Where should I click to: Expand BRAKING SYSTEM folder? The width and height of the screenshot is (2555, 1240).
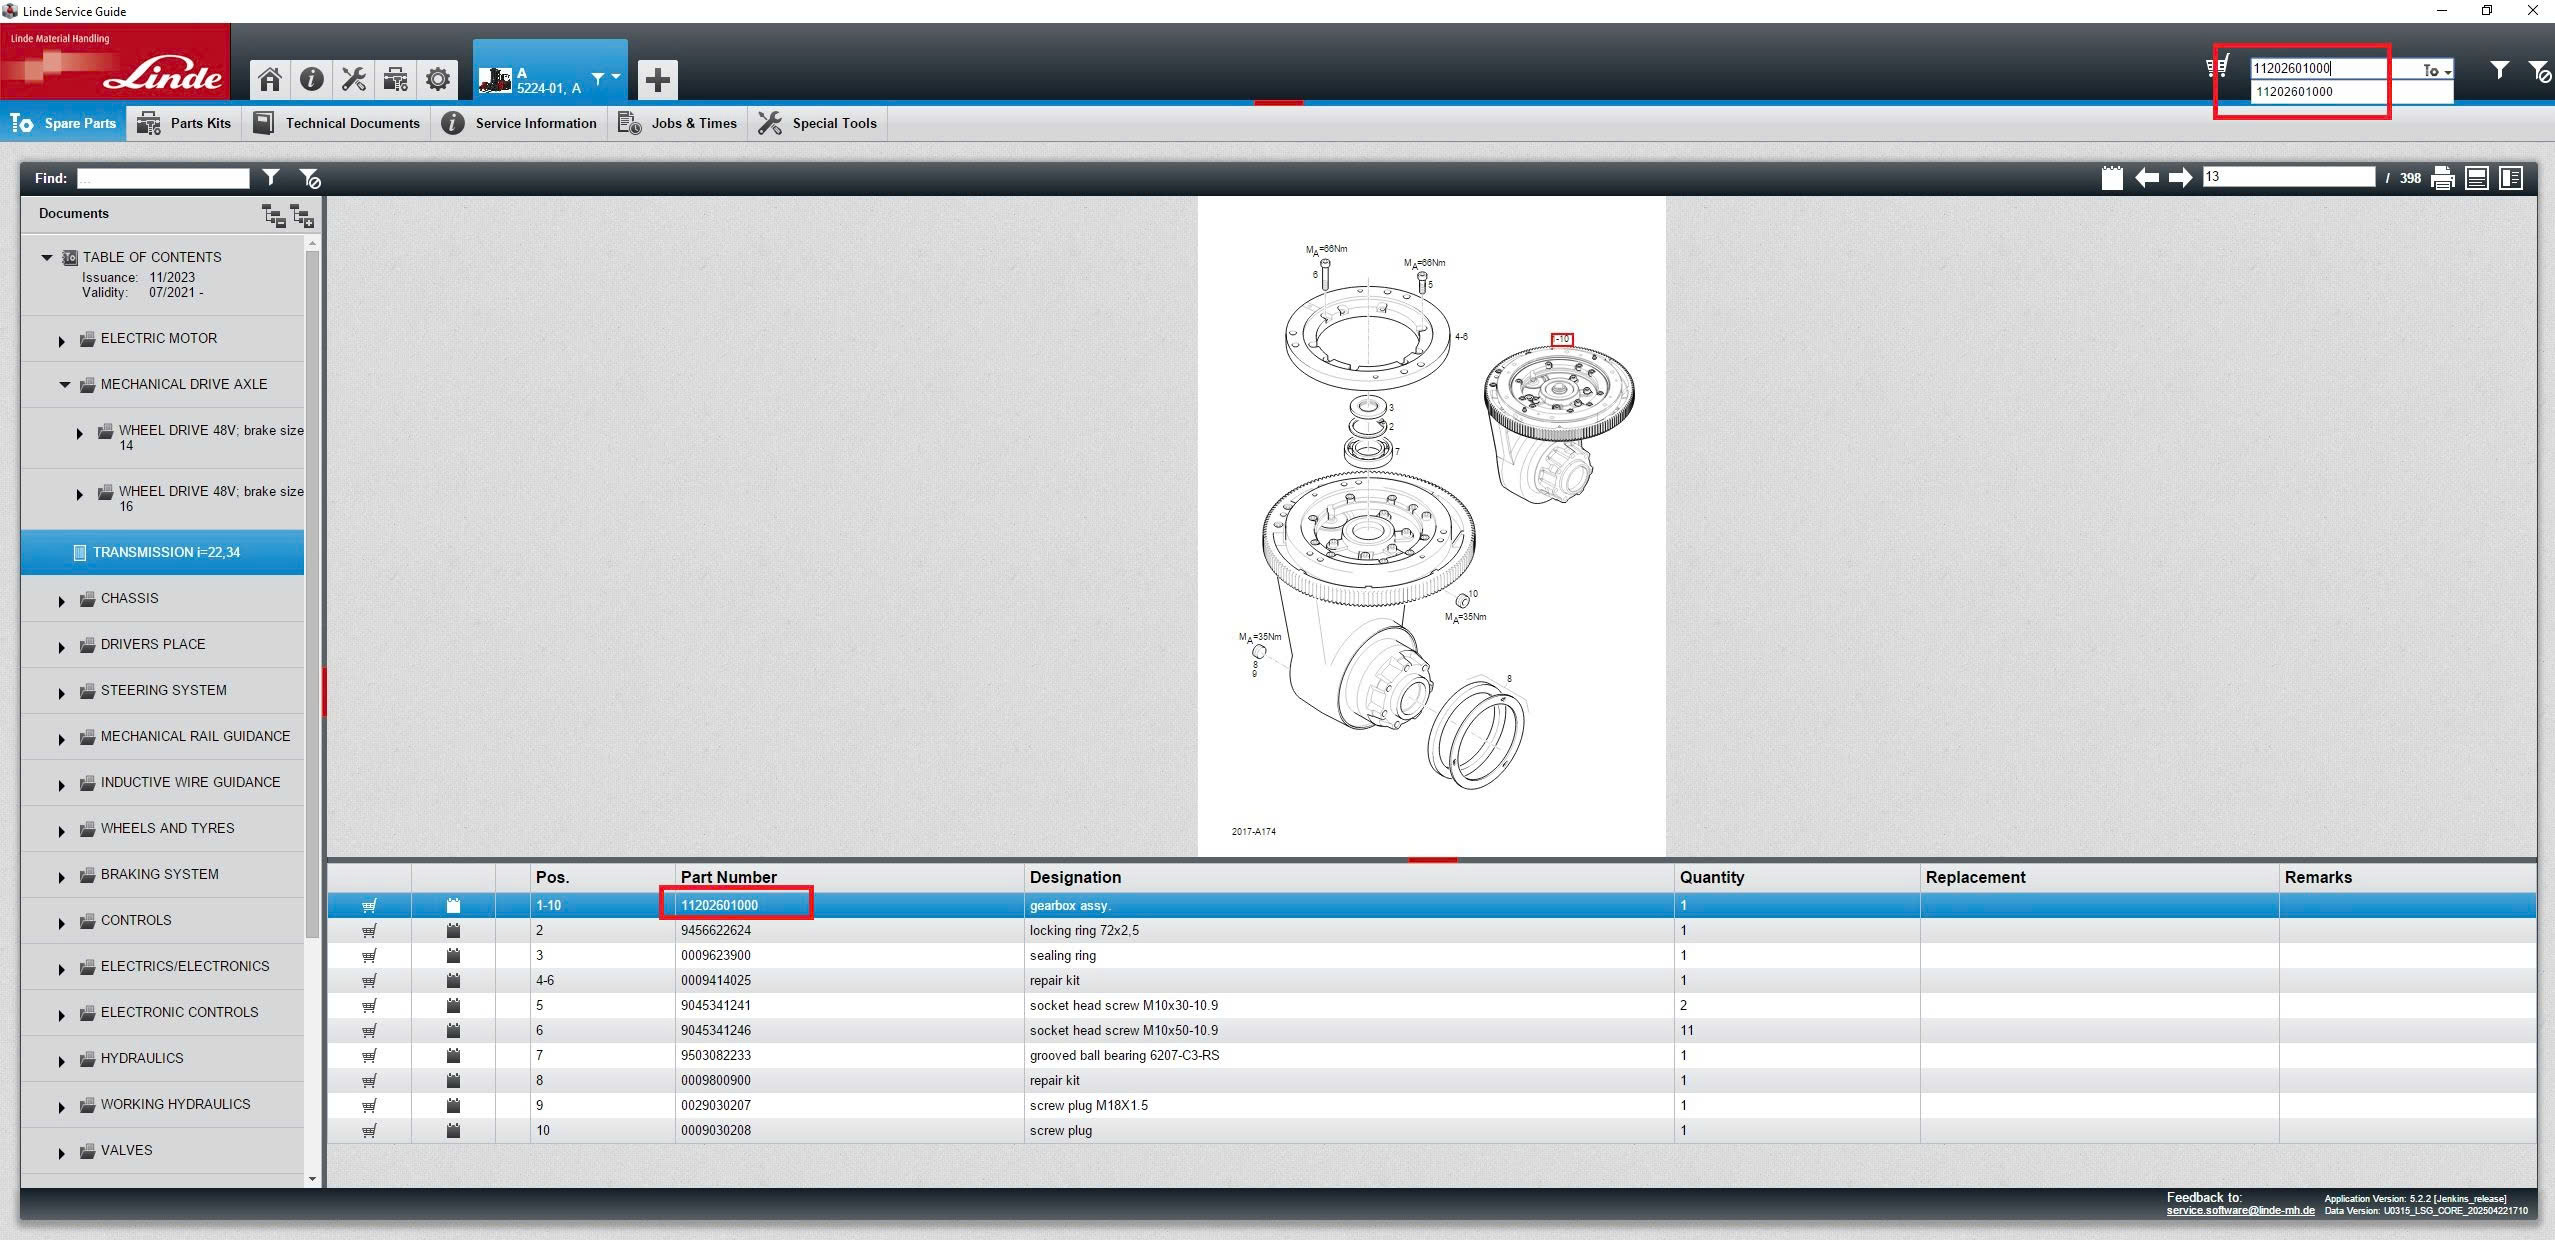point(61,876)
